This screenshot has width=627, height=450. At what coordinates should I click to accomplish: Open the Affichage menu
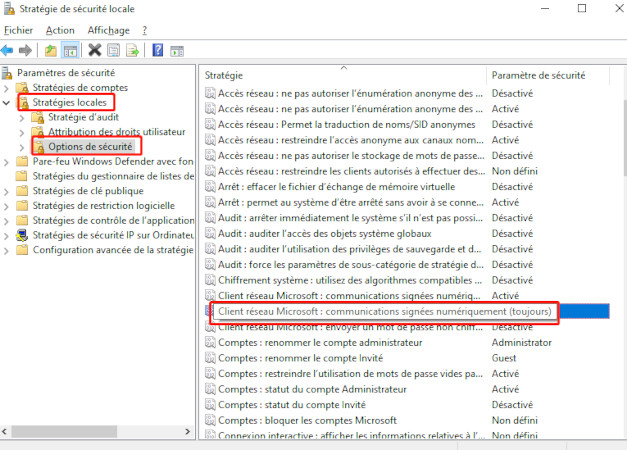(108, 30)
